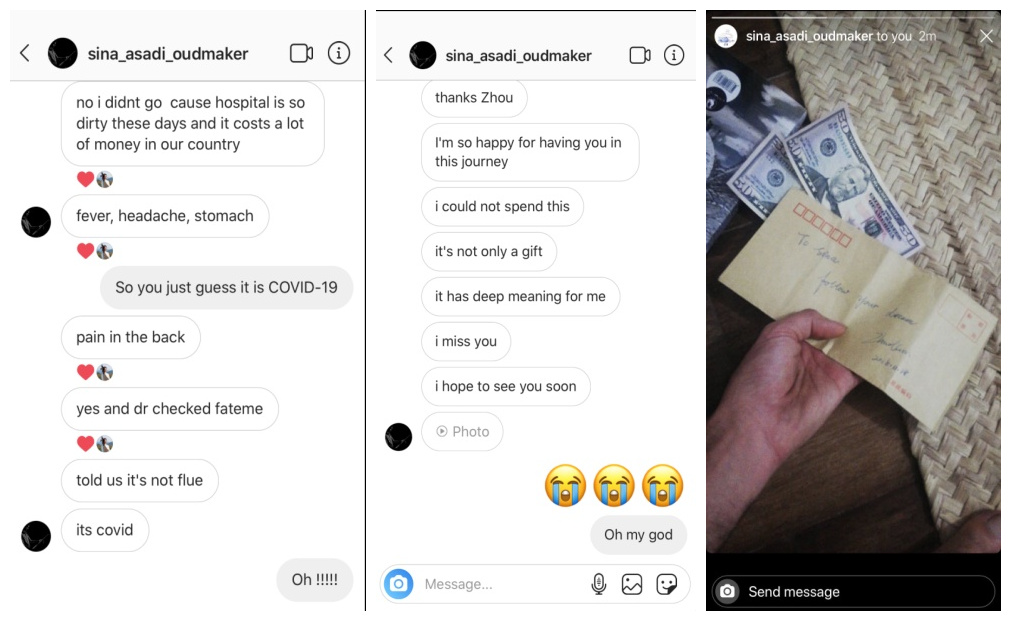This screenshot has width=1011, height=621.
Task: Tap the 'i hope to see you soon' message
Action: click(506, 386)
